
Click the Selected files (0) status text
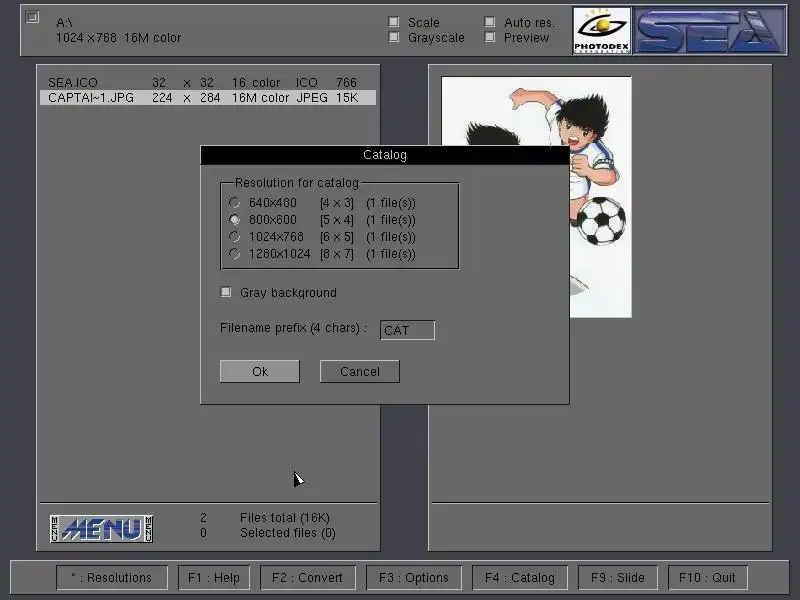point(288,533)
